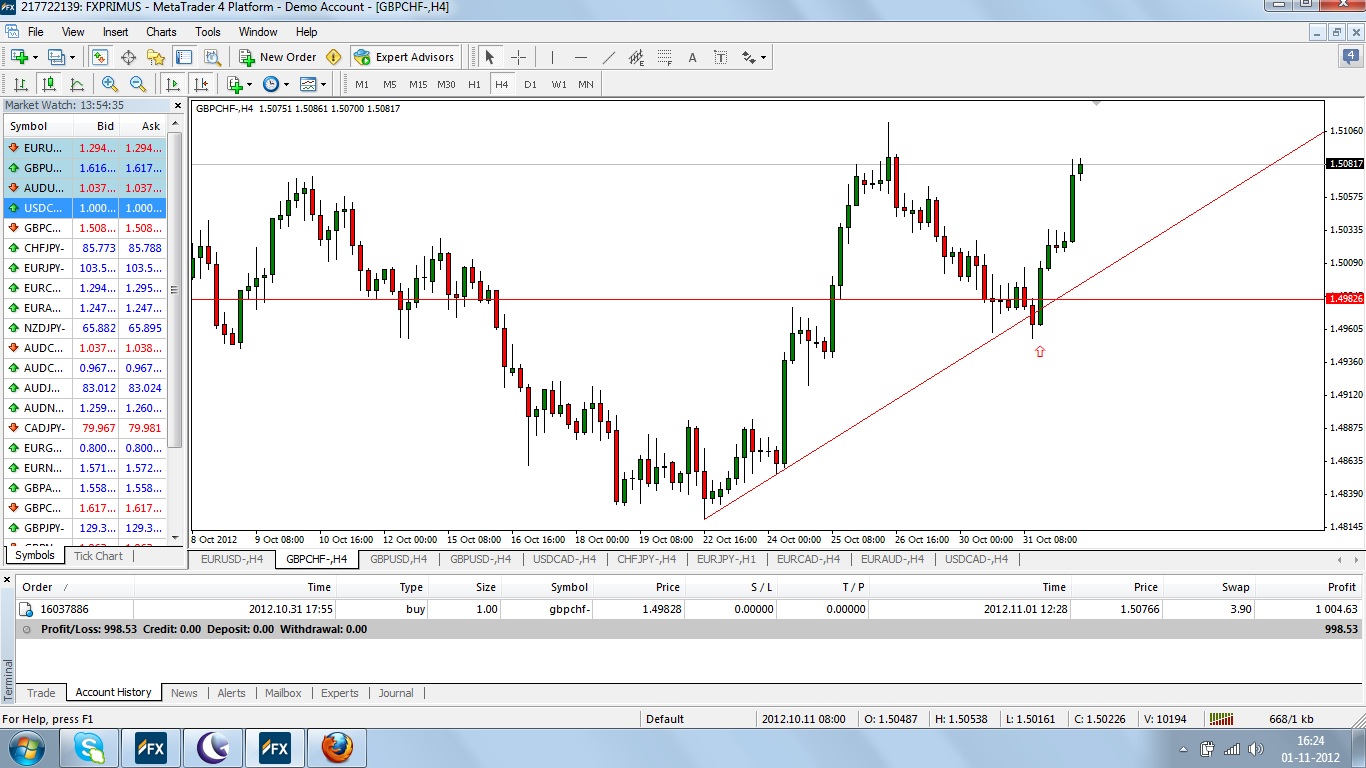Open the Charts menu
Screen dimensions: 1366x768
click(x=161, y=32)
